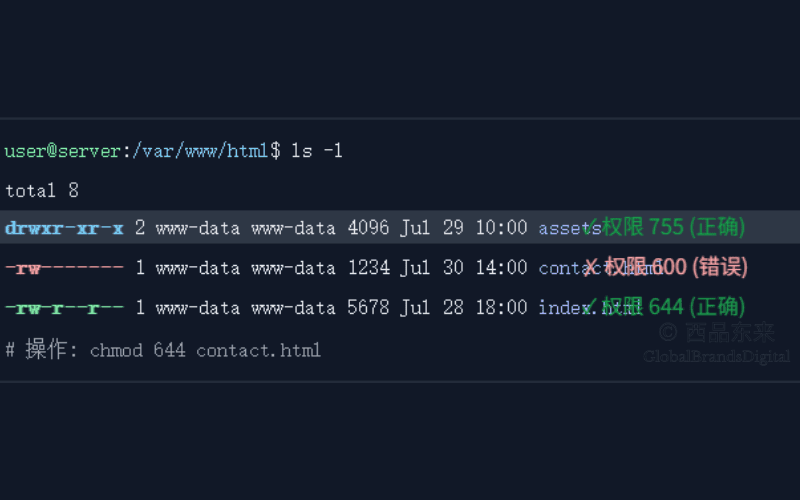Click the green checkmark before 权限 755

(592, 227)
